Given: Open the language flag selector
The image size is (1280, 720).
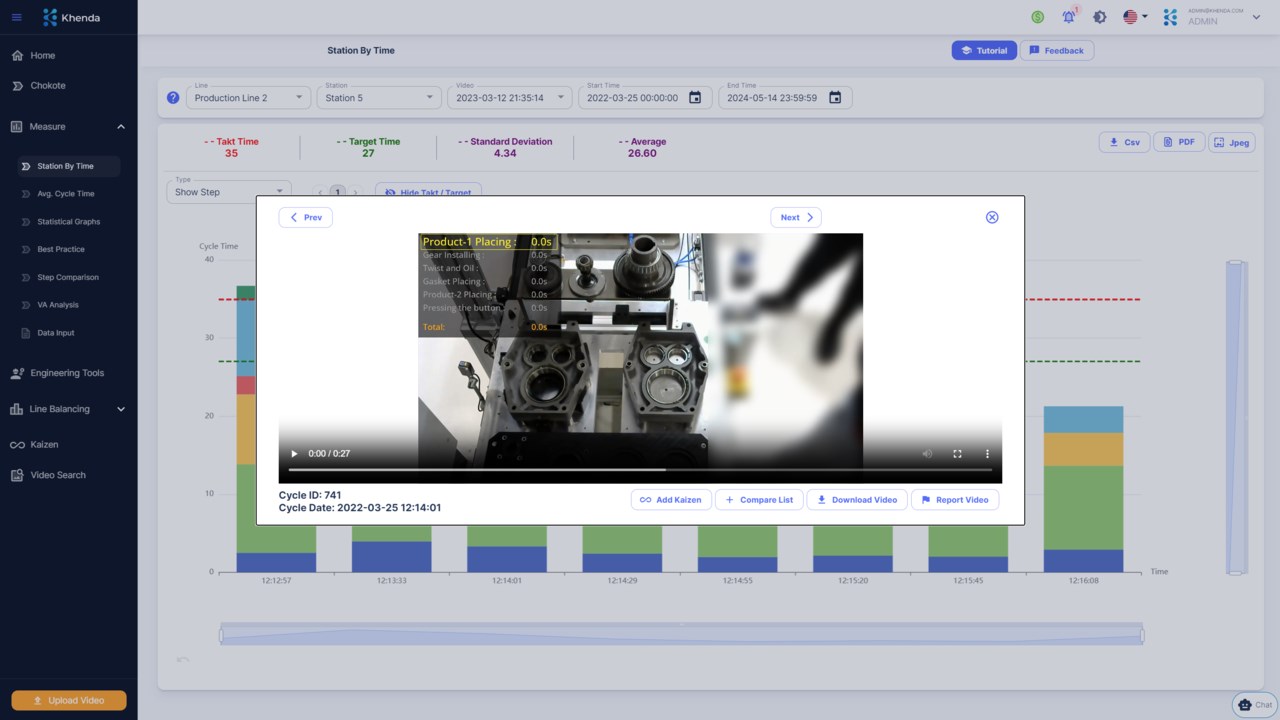Looking at the screenshot, I should 1135,17.
